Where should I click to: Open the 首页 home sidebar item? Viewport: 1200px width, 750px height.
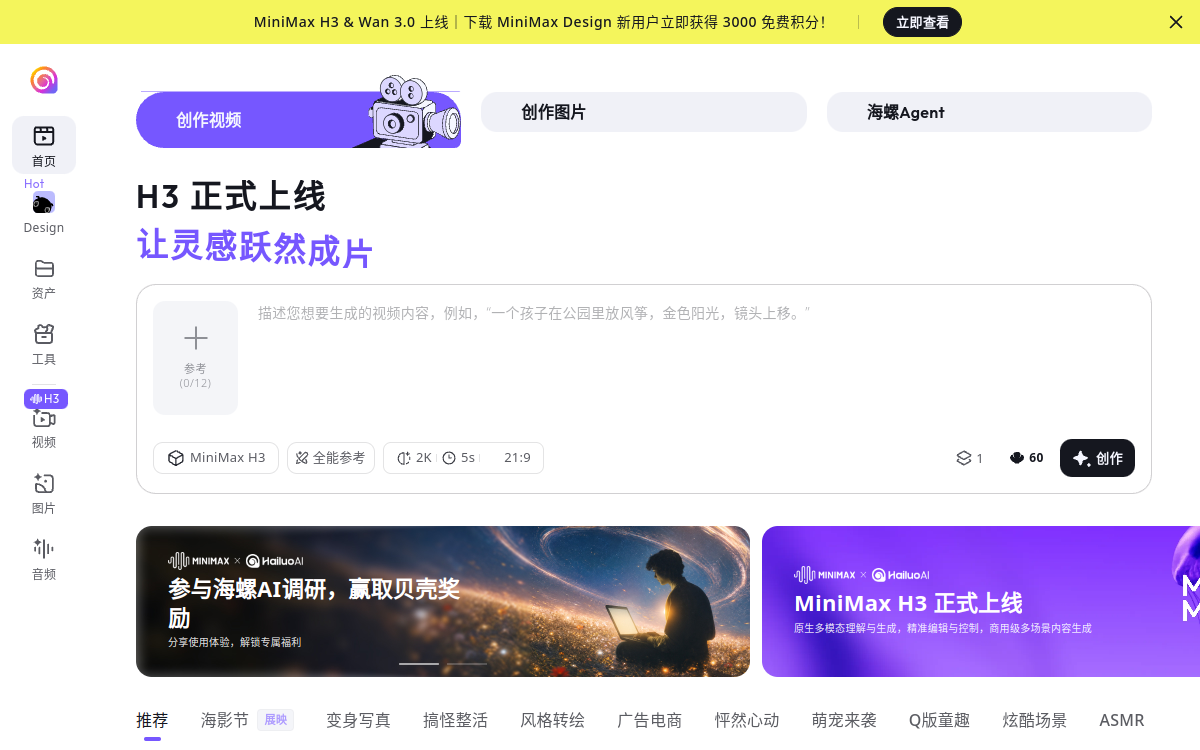(x=44, y=145)
